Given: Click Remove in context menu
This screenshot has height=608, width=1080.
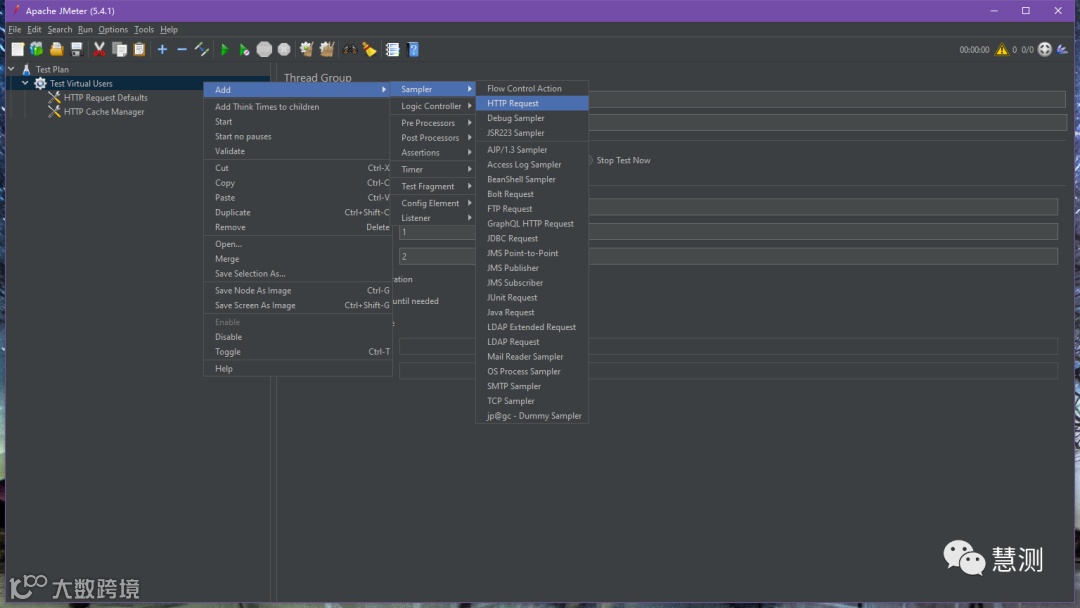Looking at the screenshot, I should [x=298, y=227].
